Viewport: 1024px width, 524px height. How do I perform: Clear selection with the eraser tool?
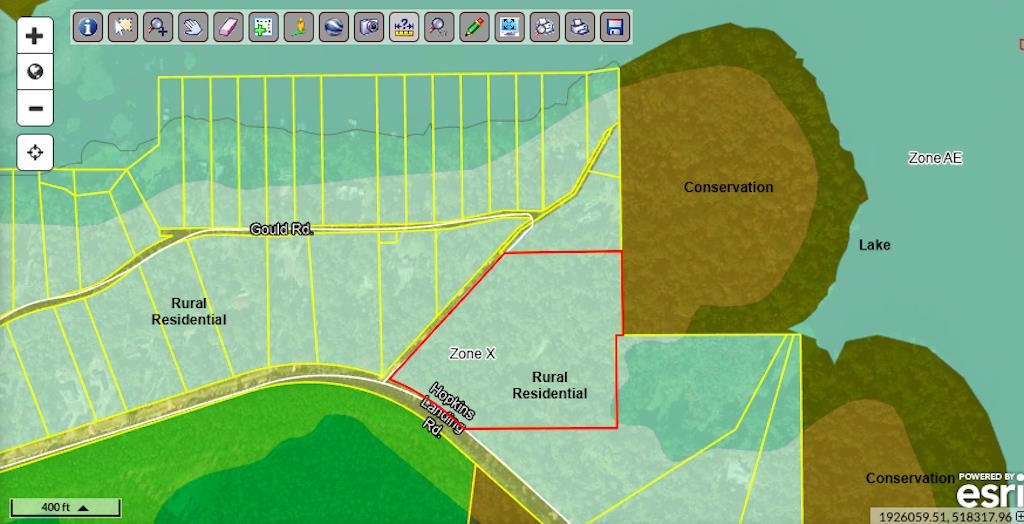[228, 27]
